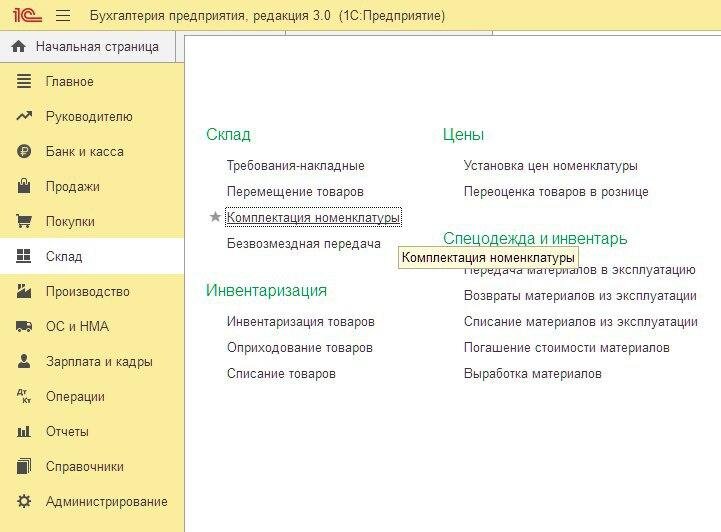Viewport: 721px width, 532px height.
Task: Click the Бухгалтерия предприятия title text
Action: pyautogui.click(x=267, y=16)
